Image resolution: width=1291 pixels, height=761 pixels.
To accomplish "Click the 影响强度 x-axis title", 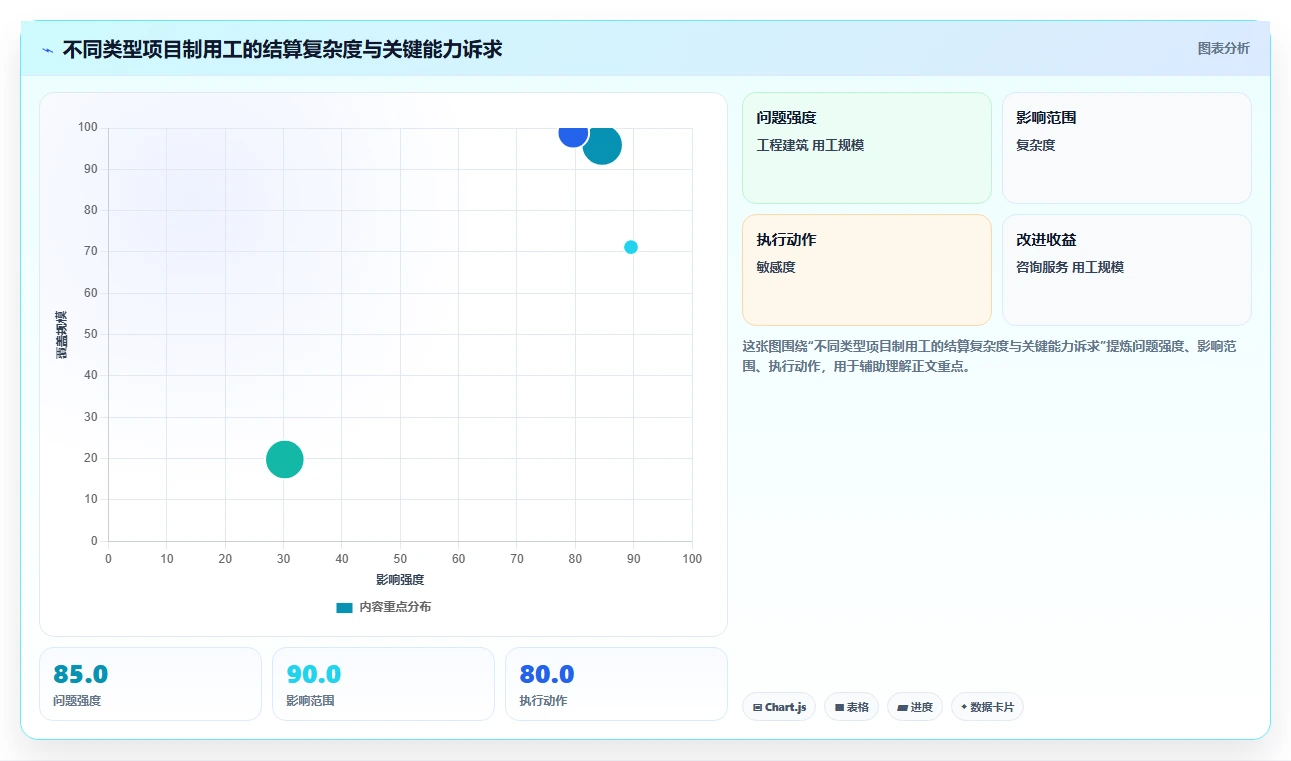I will click(x=400, y=580).
